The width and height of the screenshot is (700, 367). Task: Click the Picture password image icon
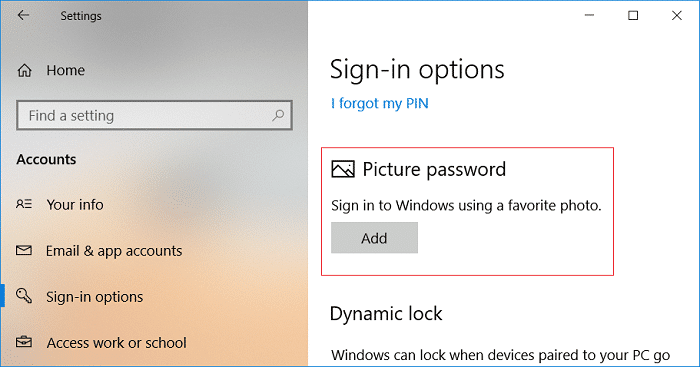pyautogui.click(x=343, y=169)
